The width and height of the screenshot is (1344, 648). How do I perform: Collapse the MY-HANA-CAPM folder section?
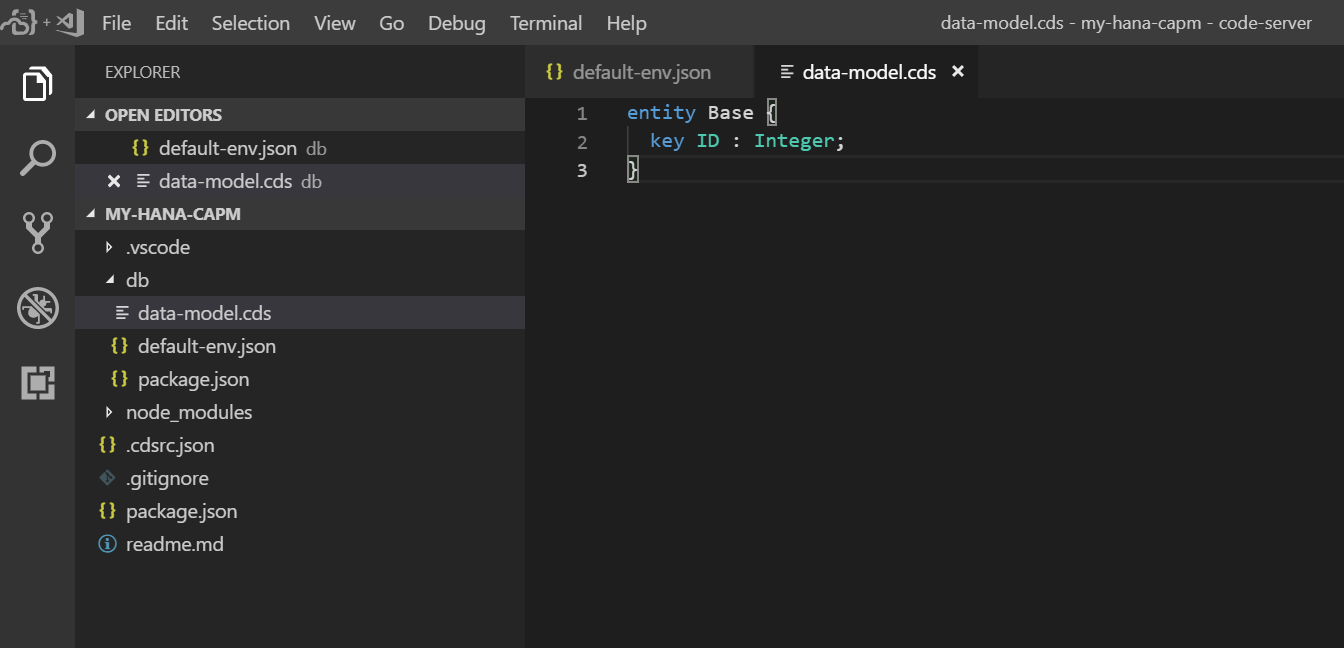tap(172, 214)
